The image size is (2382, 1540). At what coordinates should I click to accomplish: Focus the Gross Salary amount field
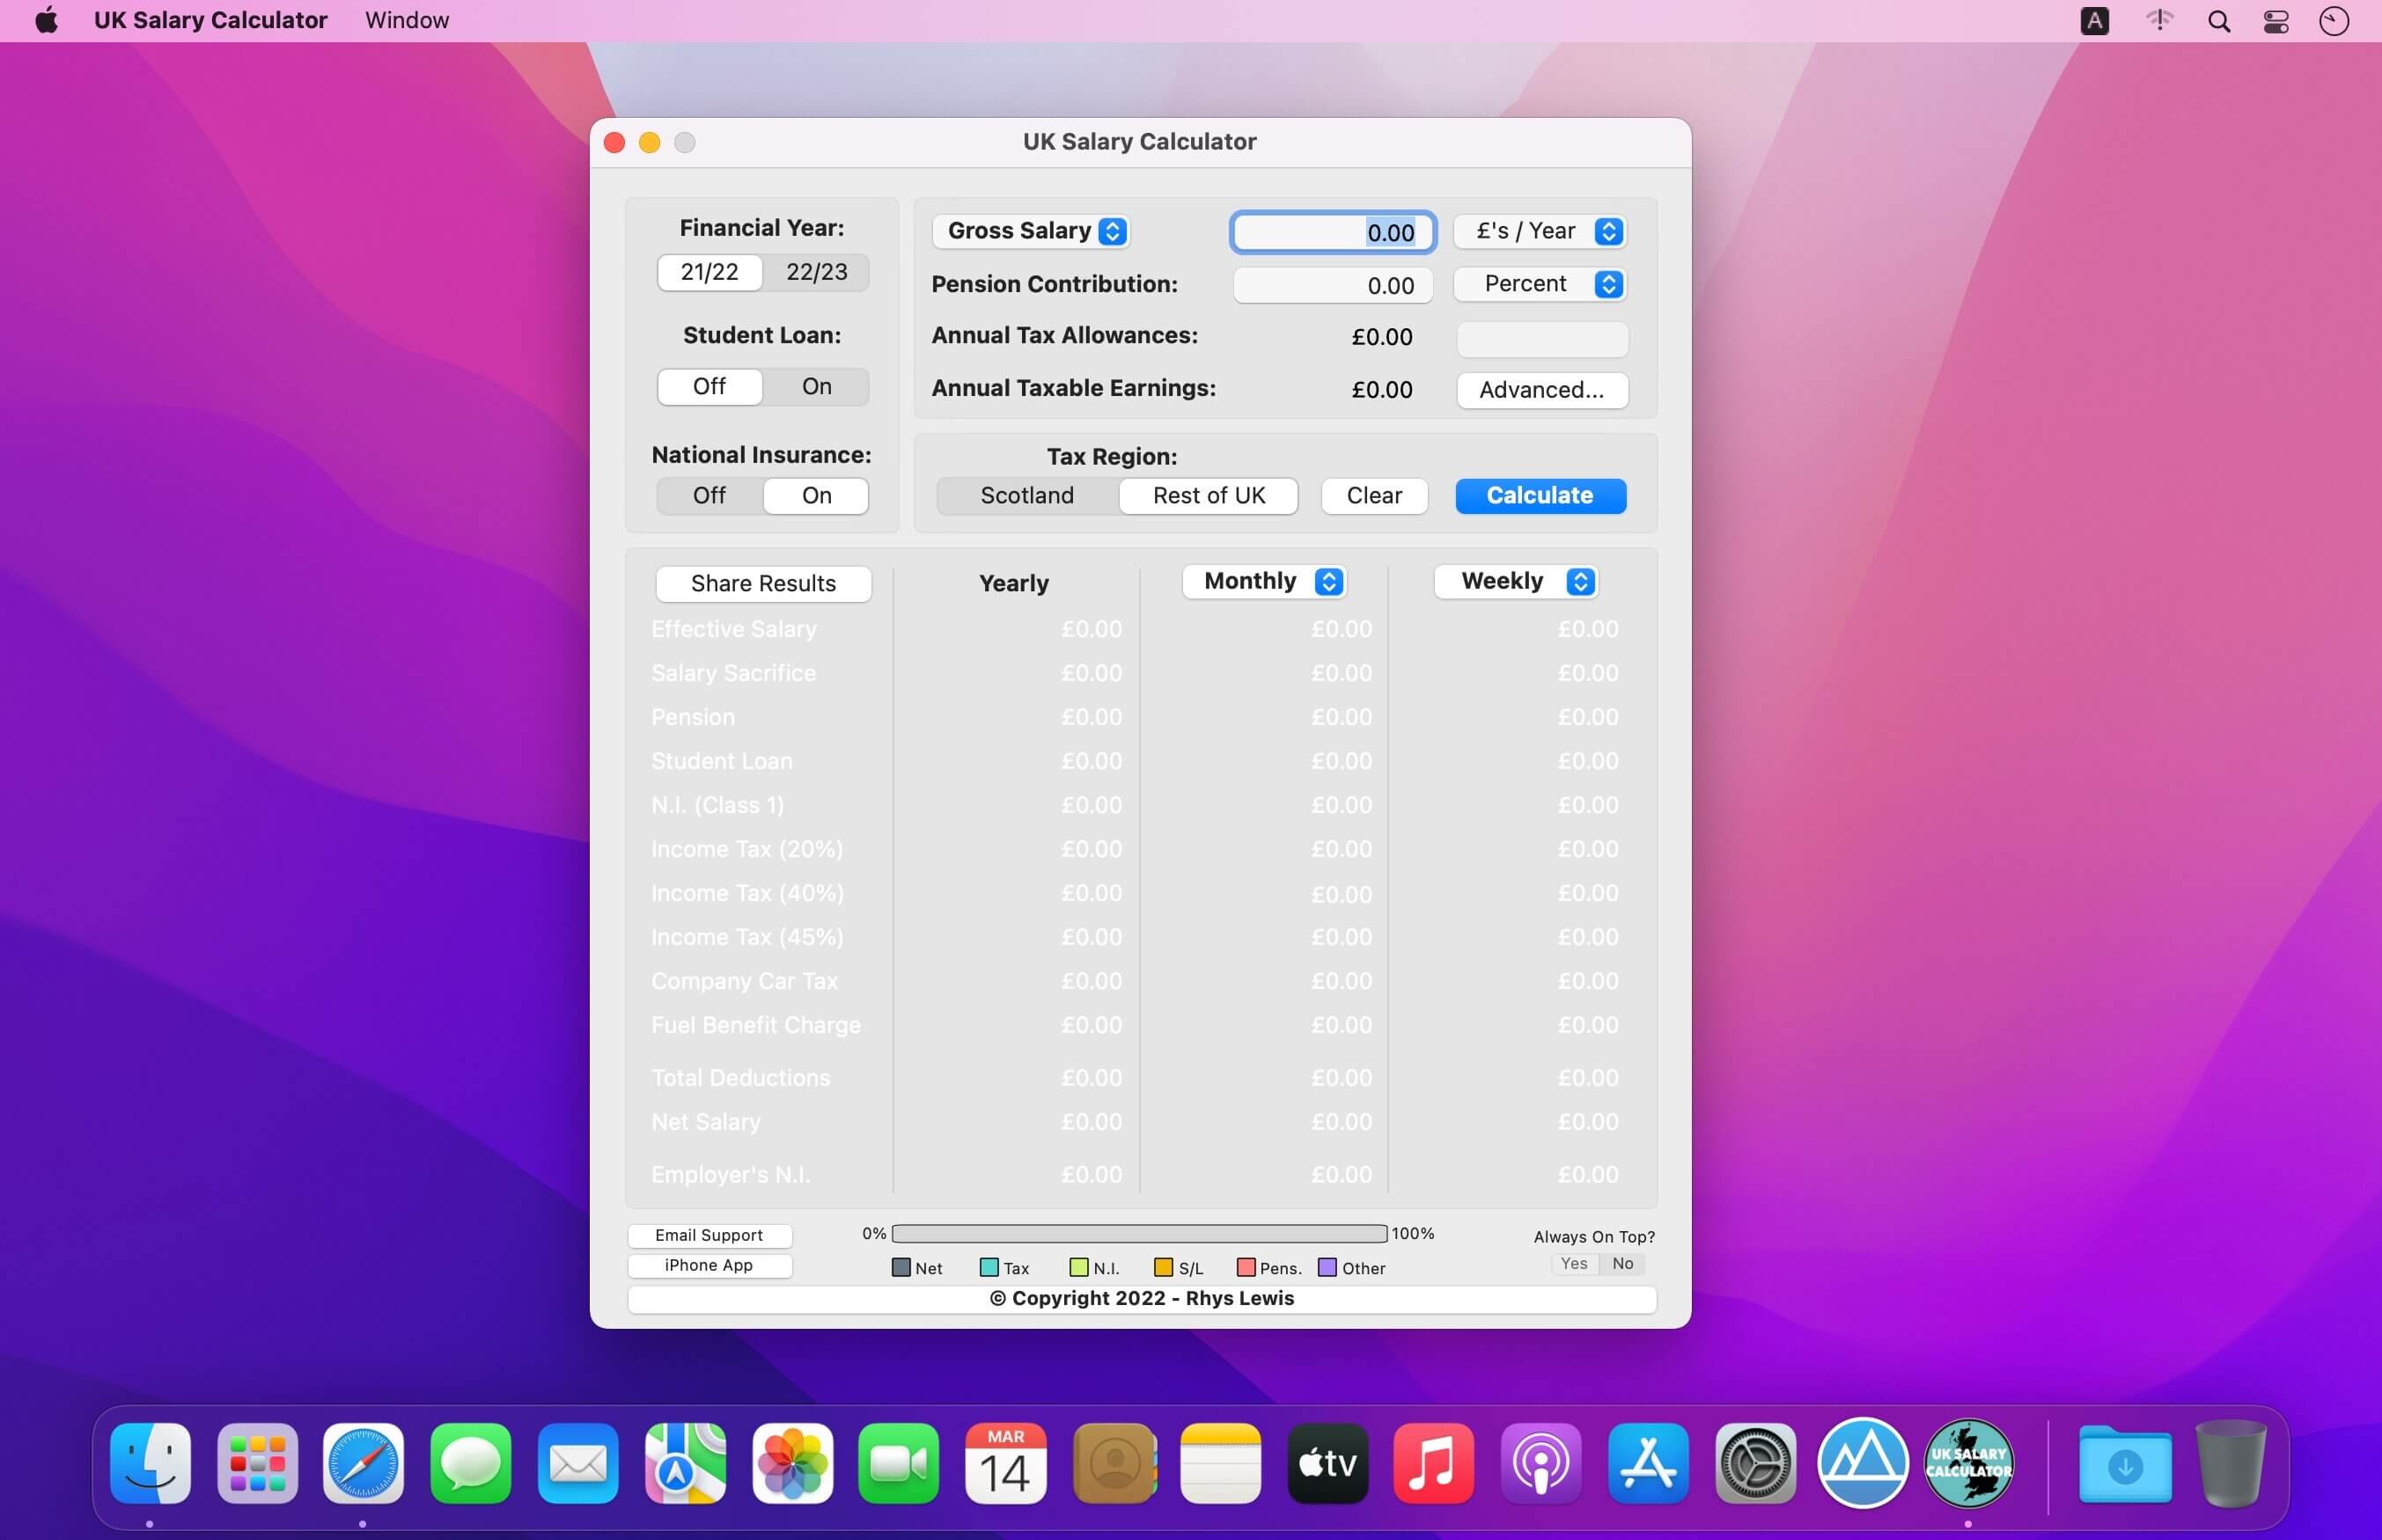(1333, 232)
